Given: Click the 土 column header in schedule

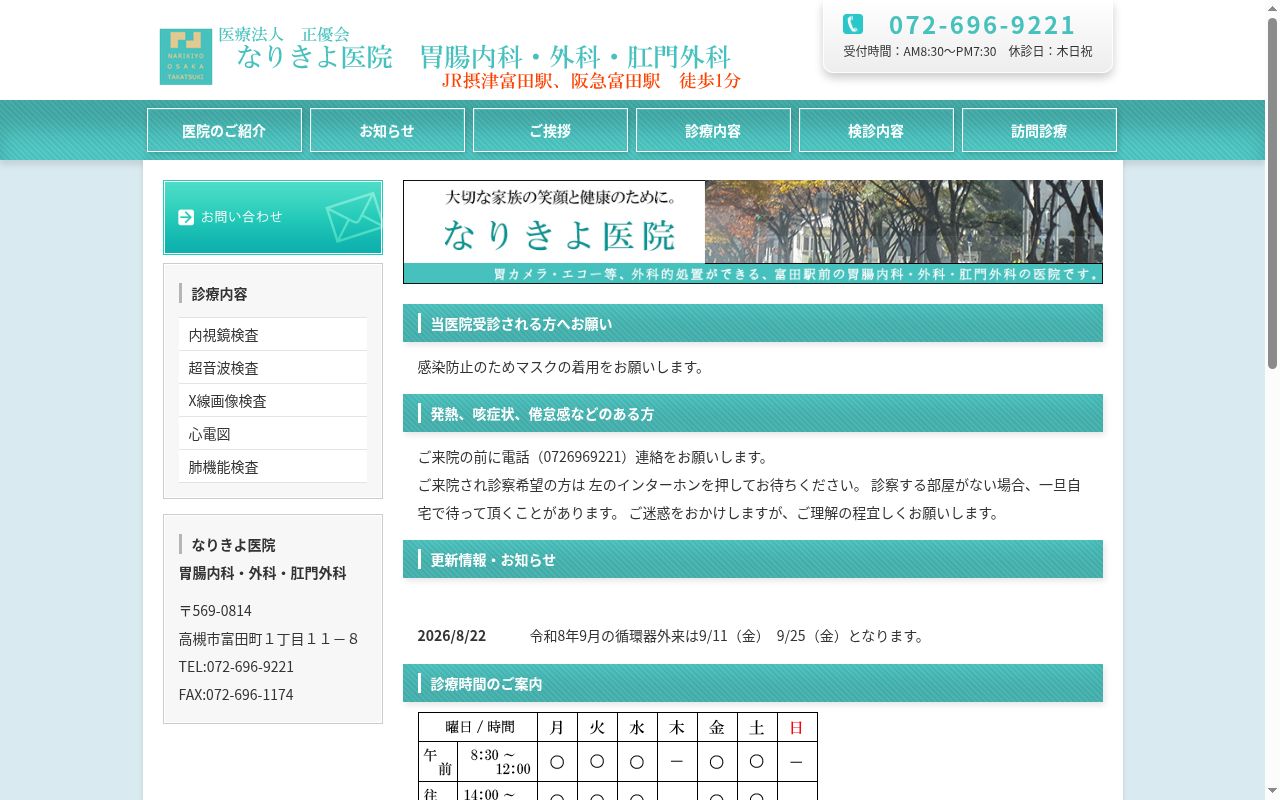Looking at the screenshot, I should pyautogui.click(x=757, y=727).
